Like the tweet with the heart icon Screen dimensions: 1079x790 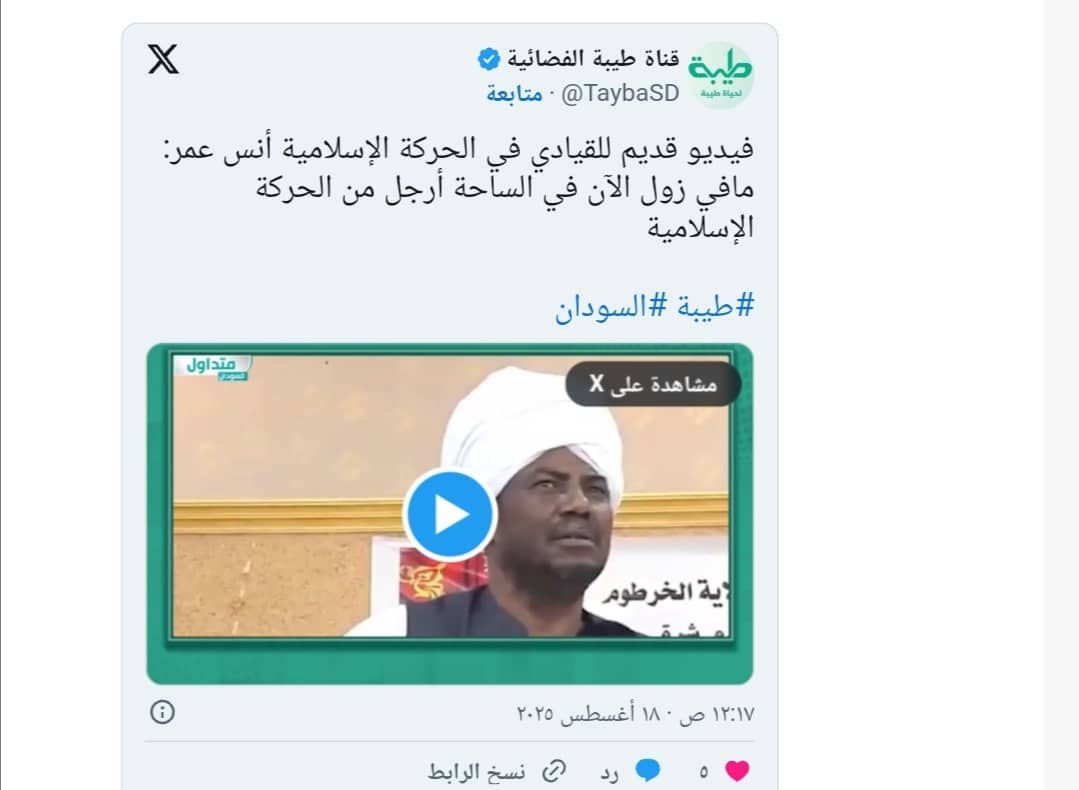(x=737, y=771)
